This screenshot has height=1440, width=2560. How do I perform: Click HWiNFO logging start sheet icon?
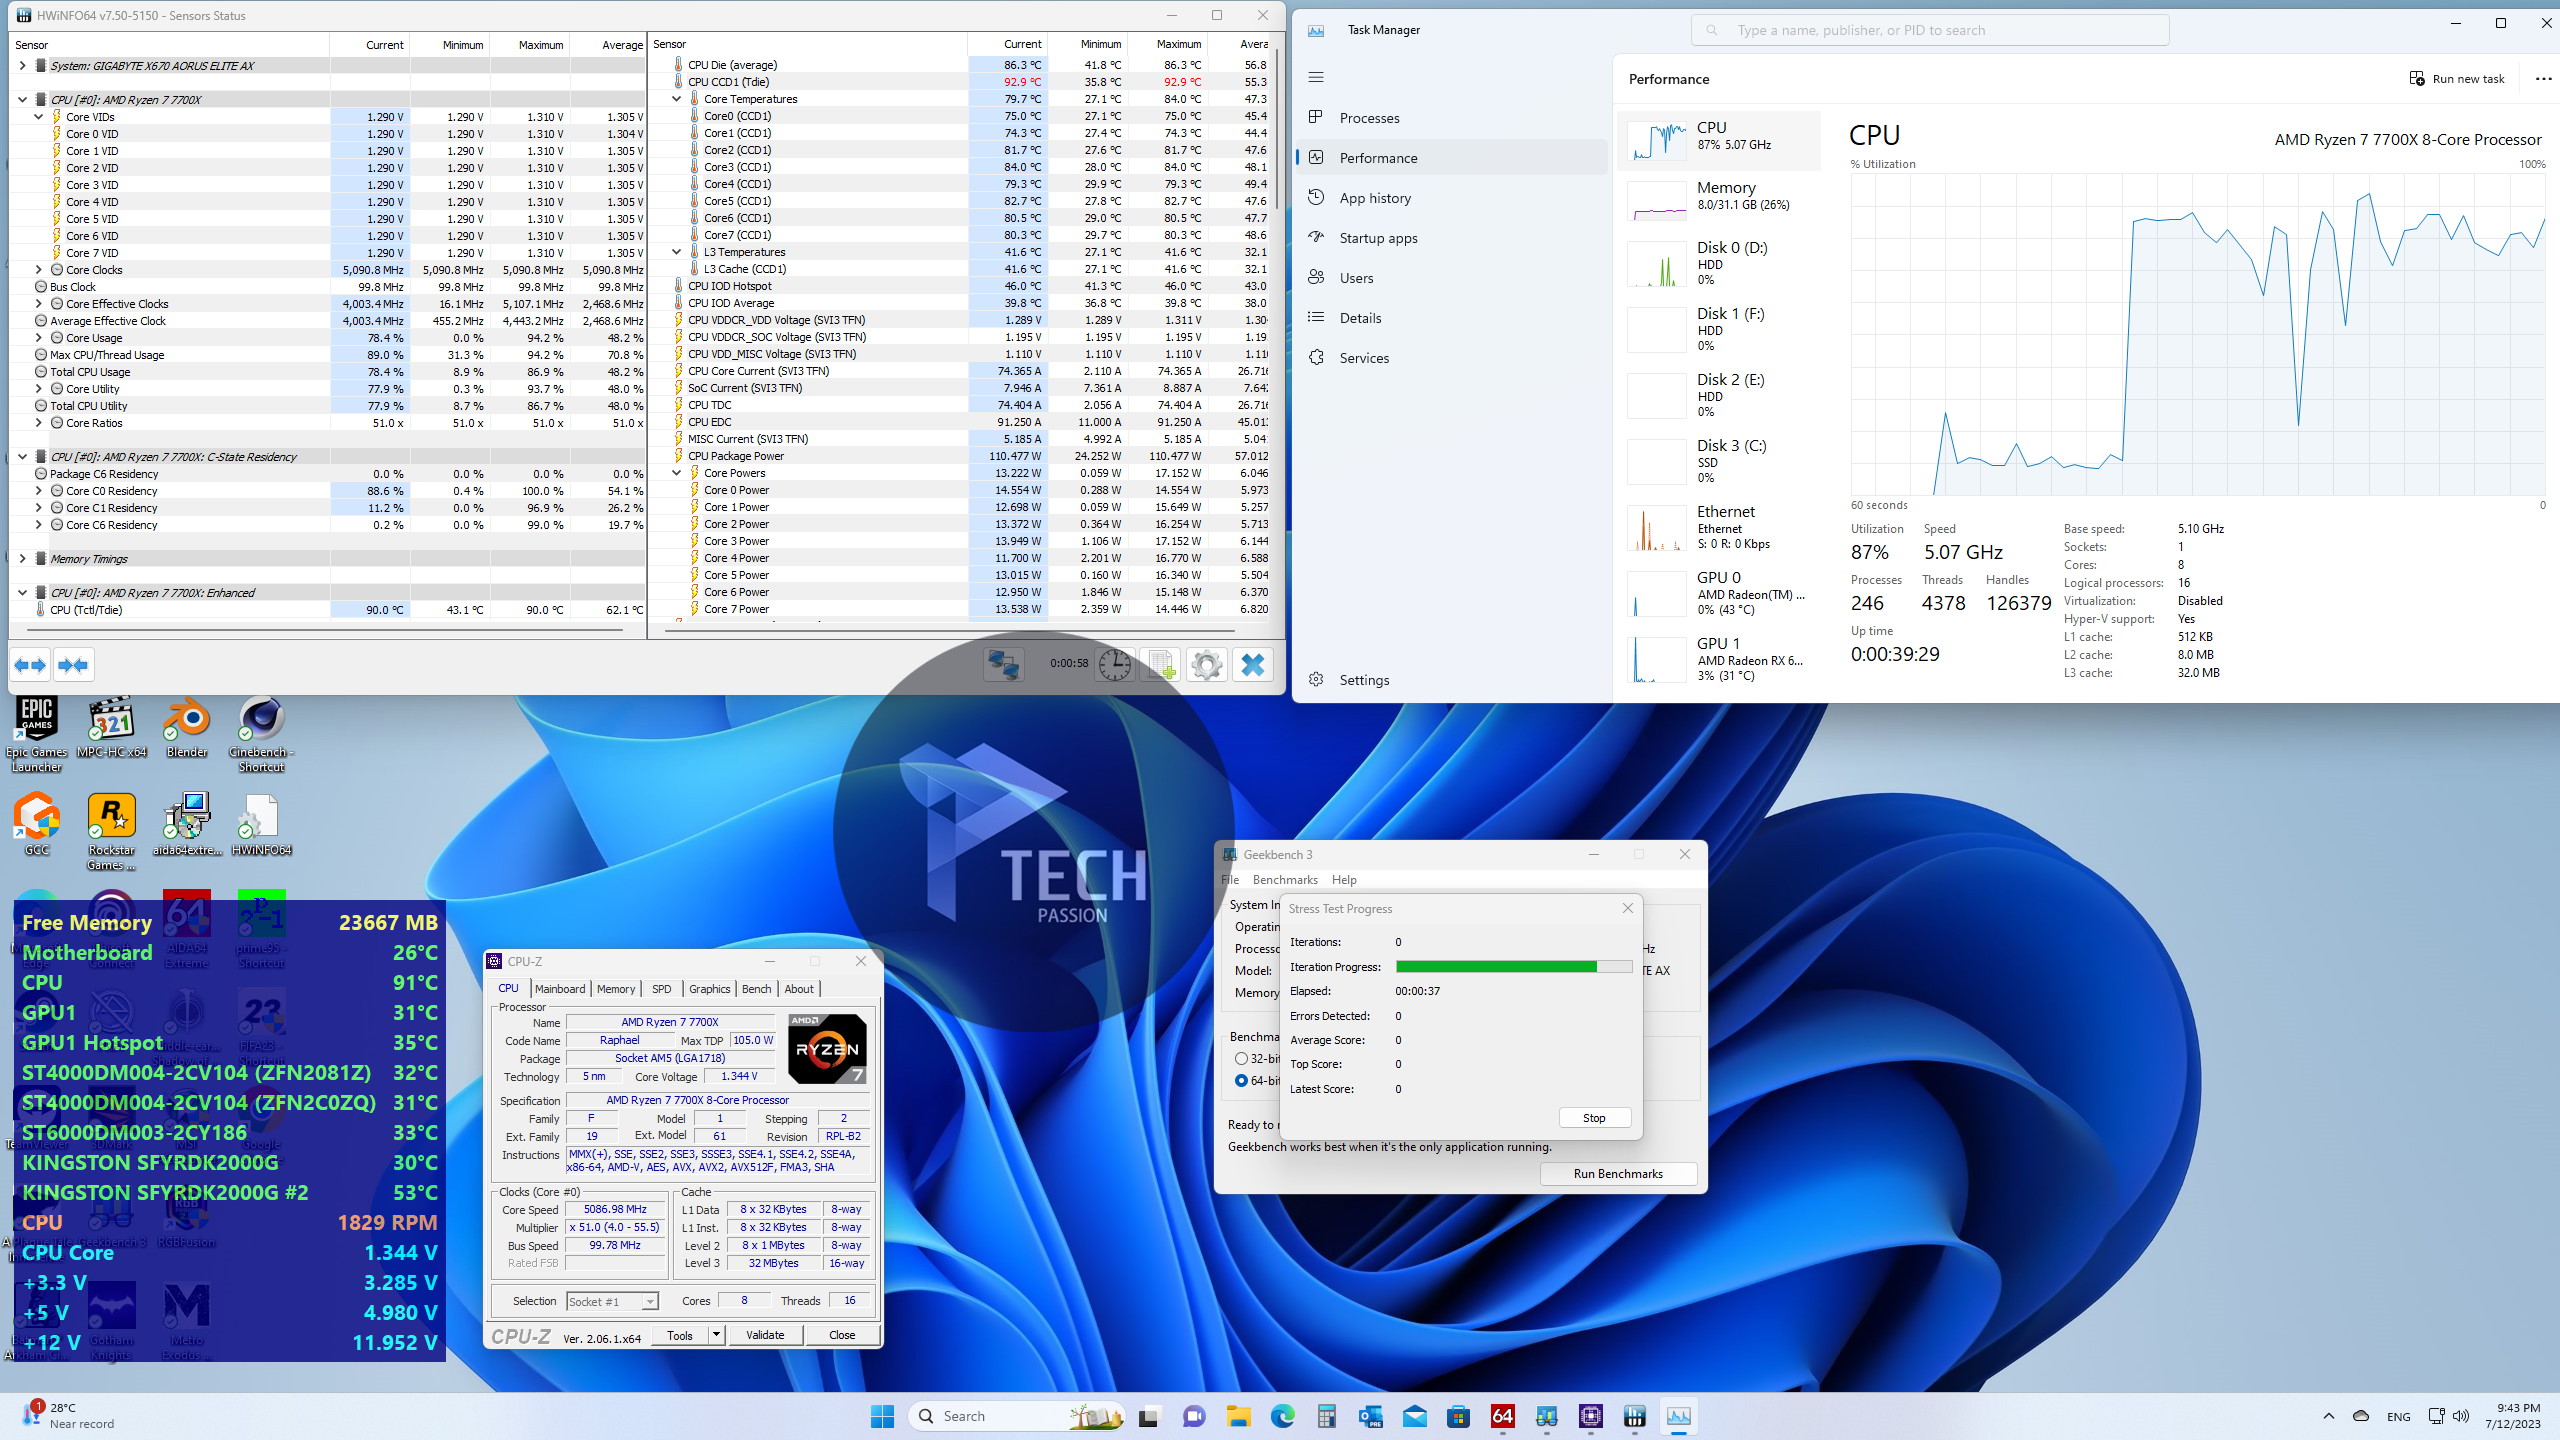click(1160, 665)
